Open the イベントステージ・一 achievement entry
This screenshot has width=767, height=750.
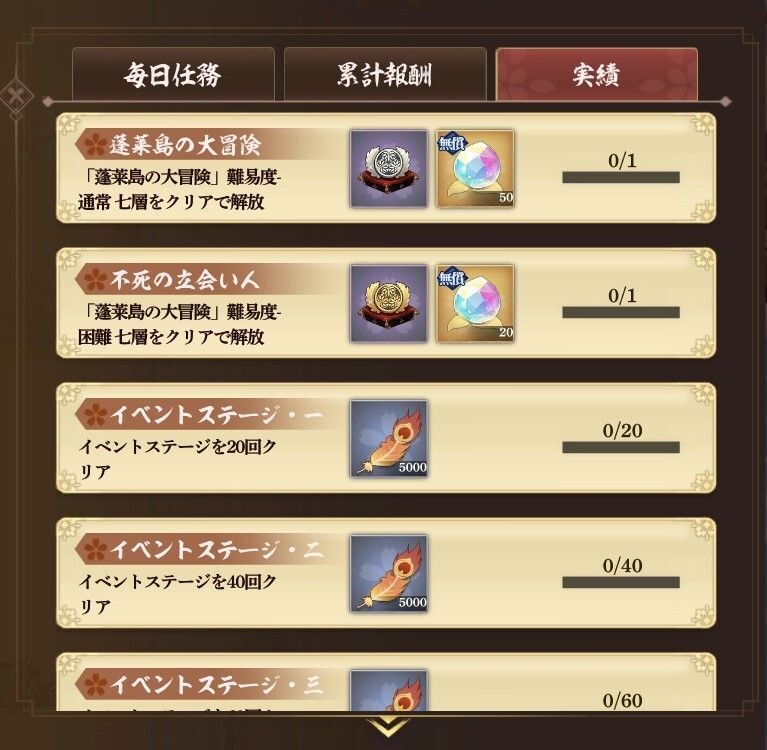pos(386,438)
